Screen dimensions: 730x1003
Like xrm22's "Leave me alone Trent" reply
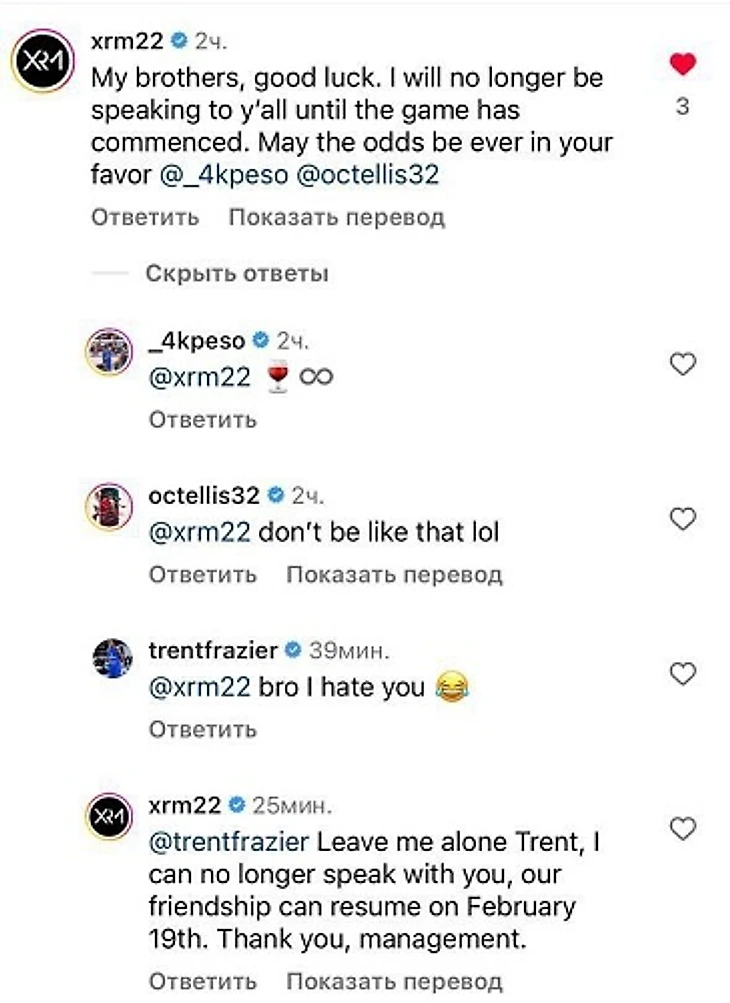point(682,828)
